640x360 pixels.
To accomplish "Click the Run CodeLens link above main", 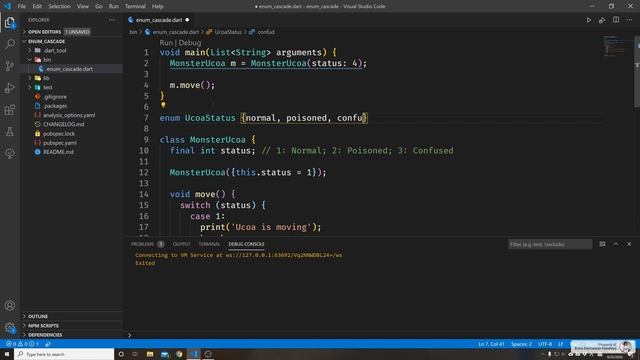I will (166, 42).
